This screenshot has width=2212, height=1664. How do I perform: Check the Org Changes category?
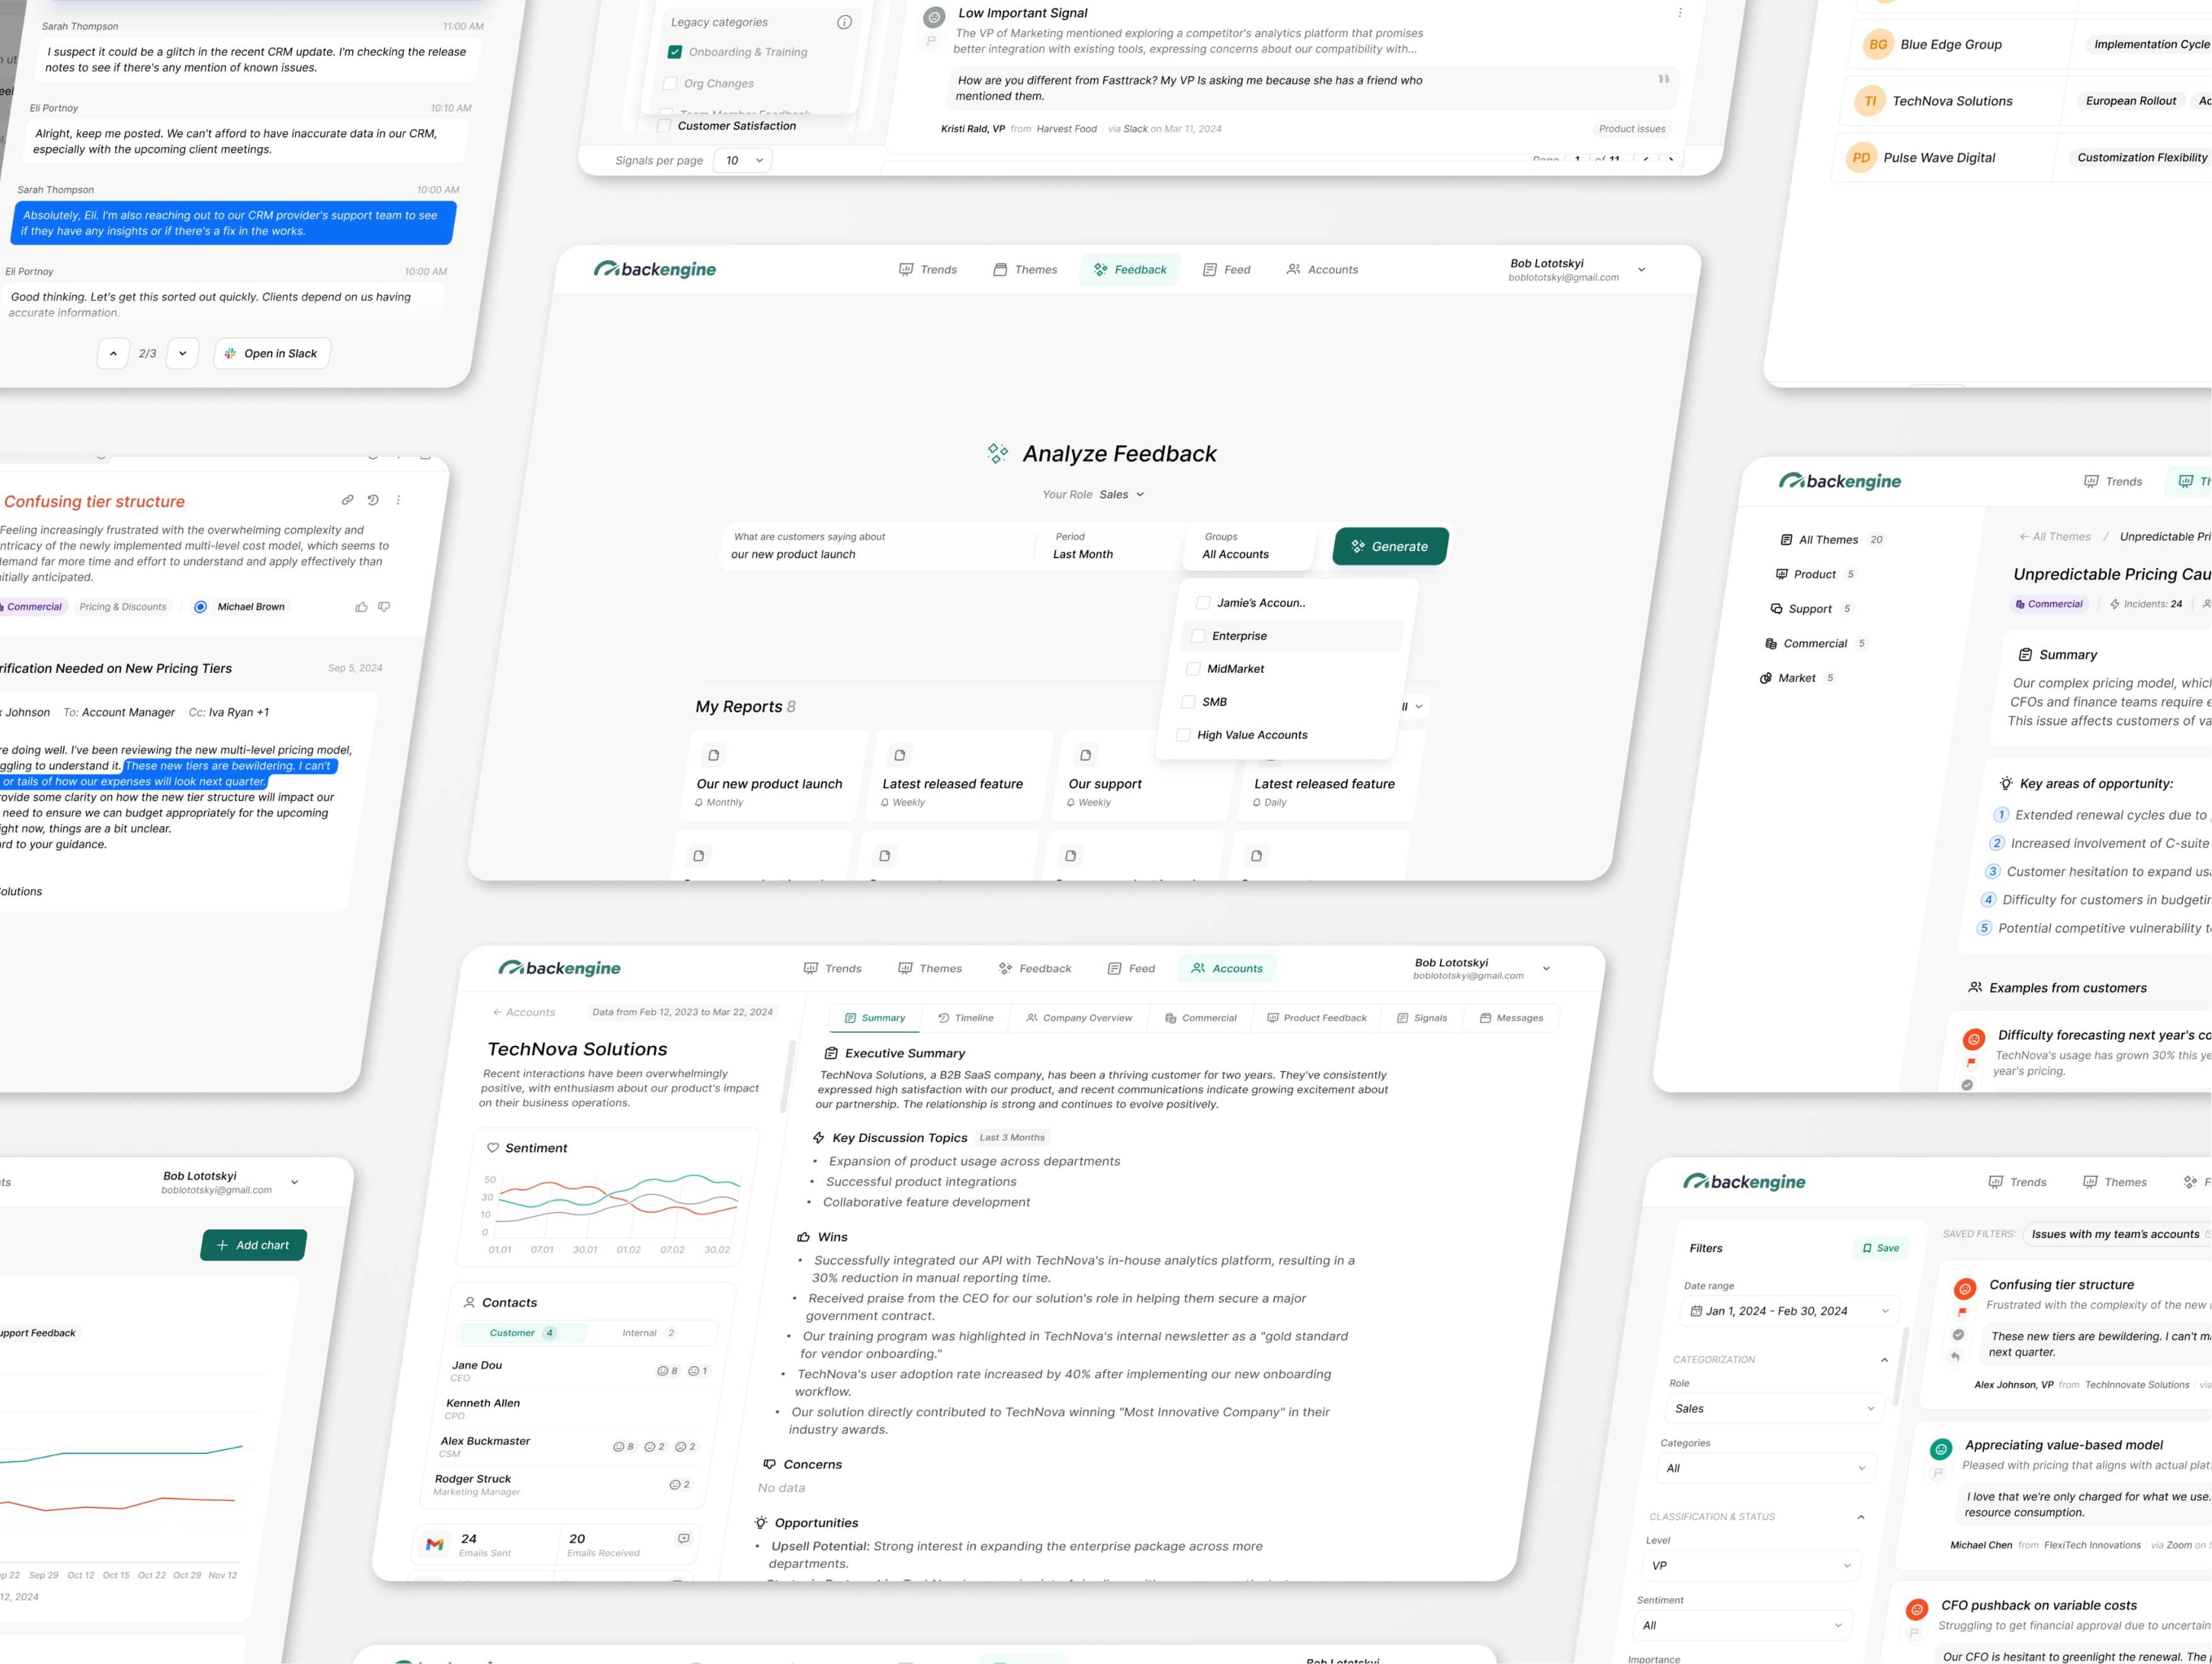670,83
